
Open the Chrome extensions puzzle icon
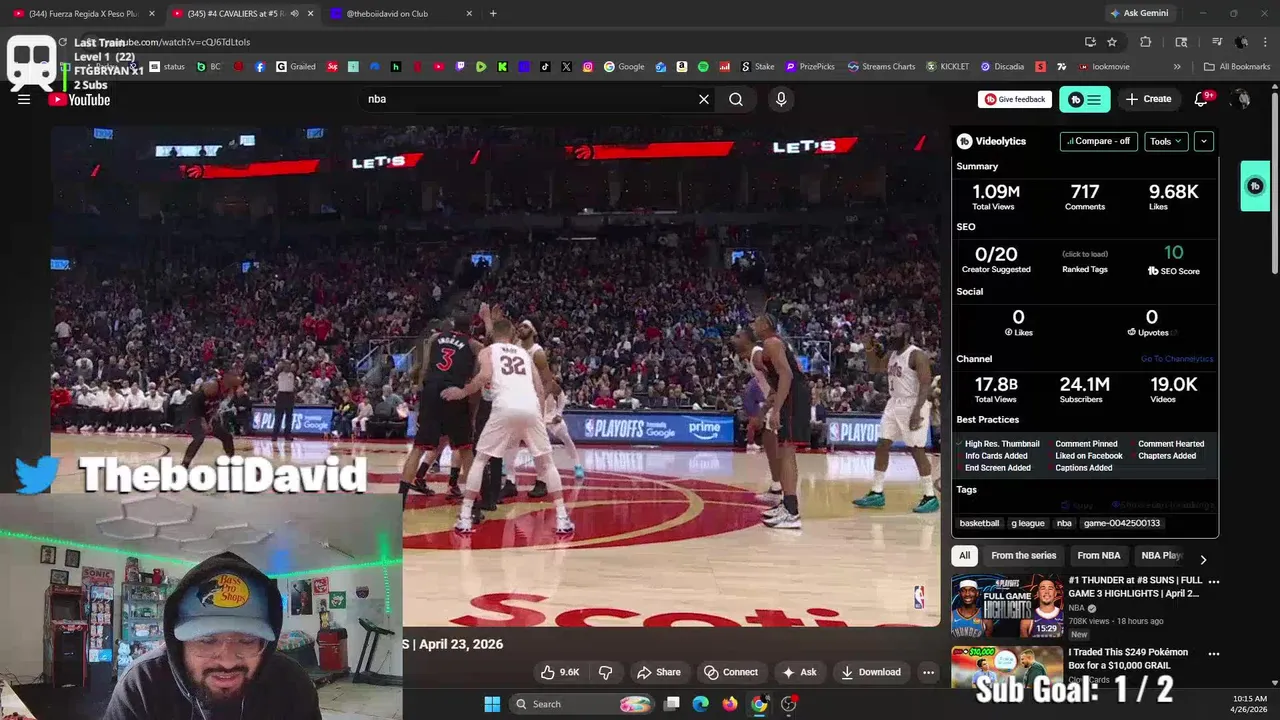coord(1146,42)
